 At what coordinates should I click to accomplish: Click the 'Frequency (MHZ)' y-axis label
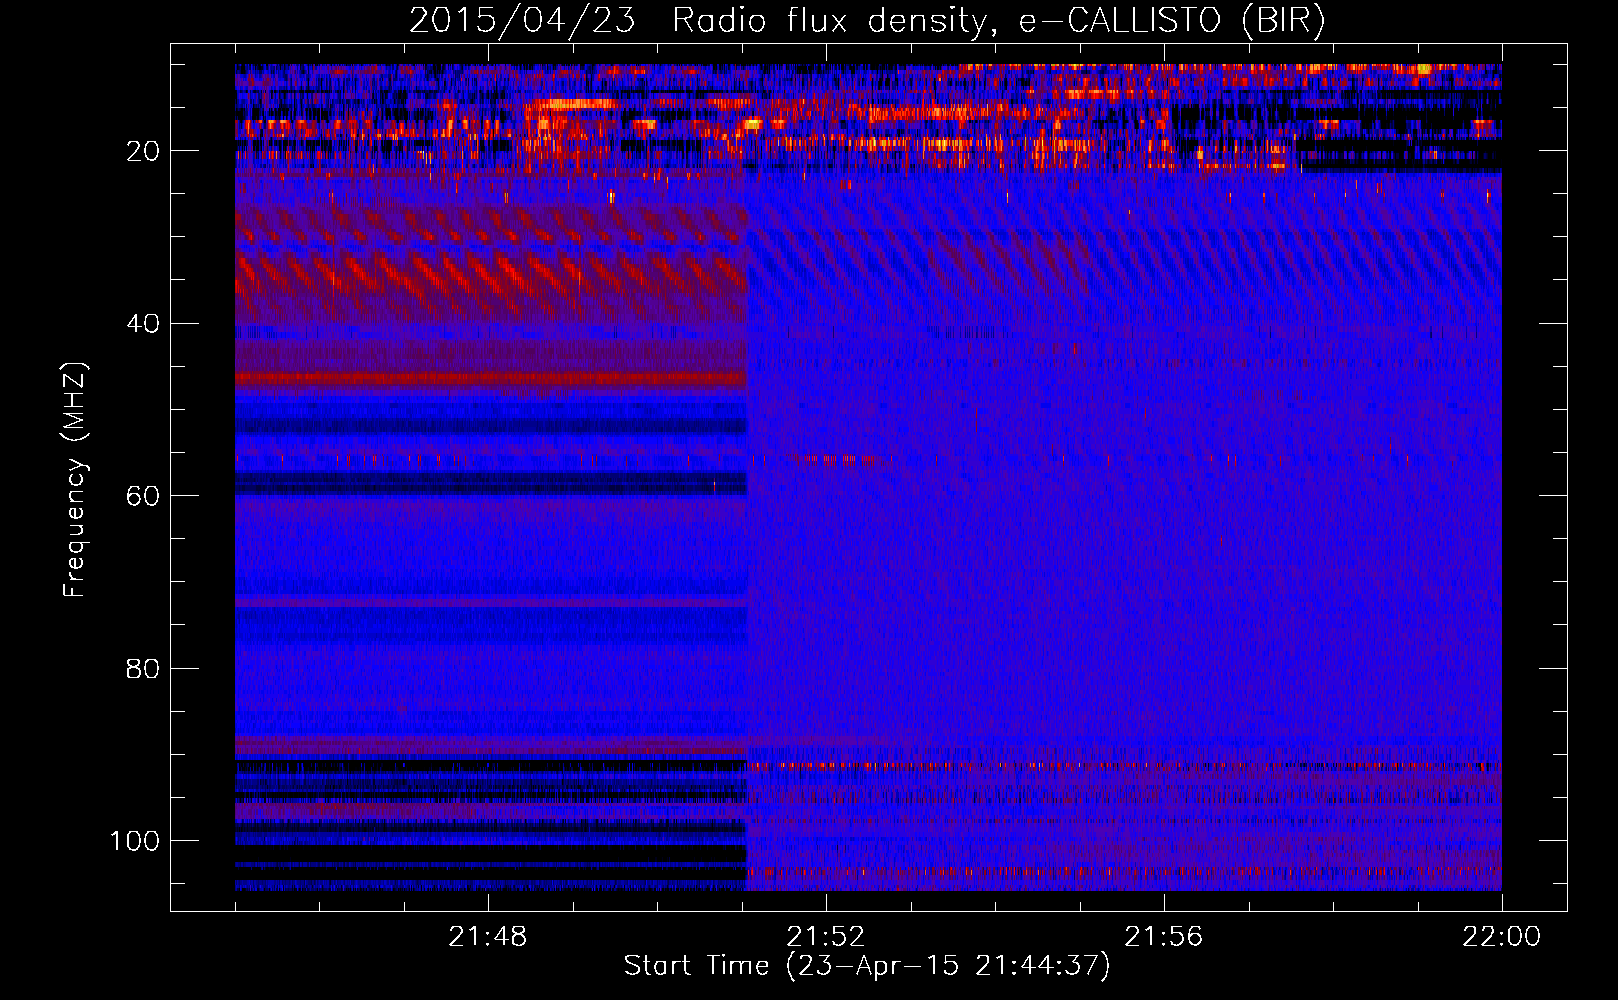(x=75, y=479)
